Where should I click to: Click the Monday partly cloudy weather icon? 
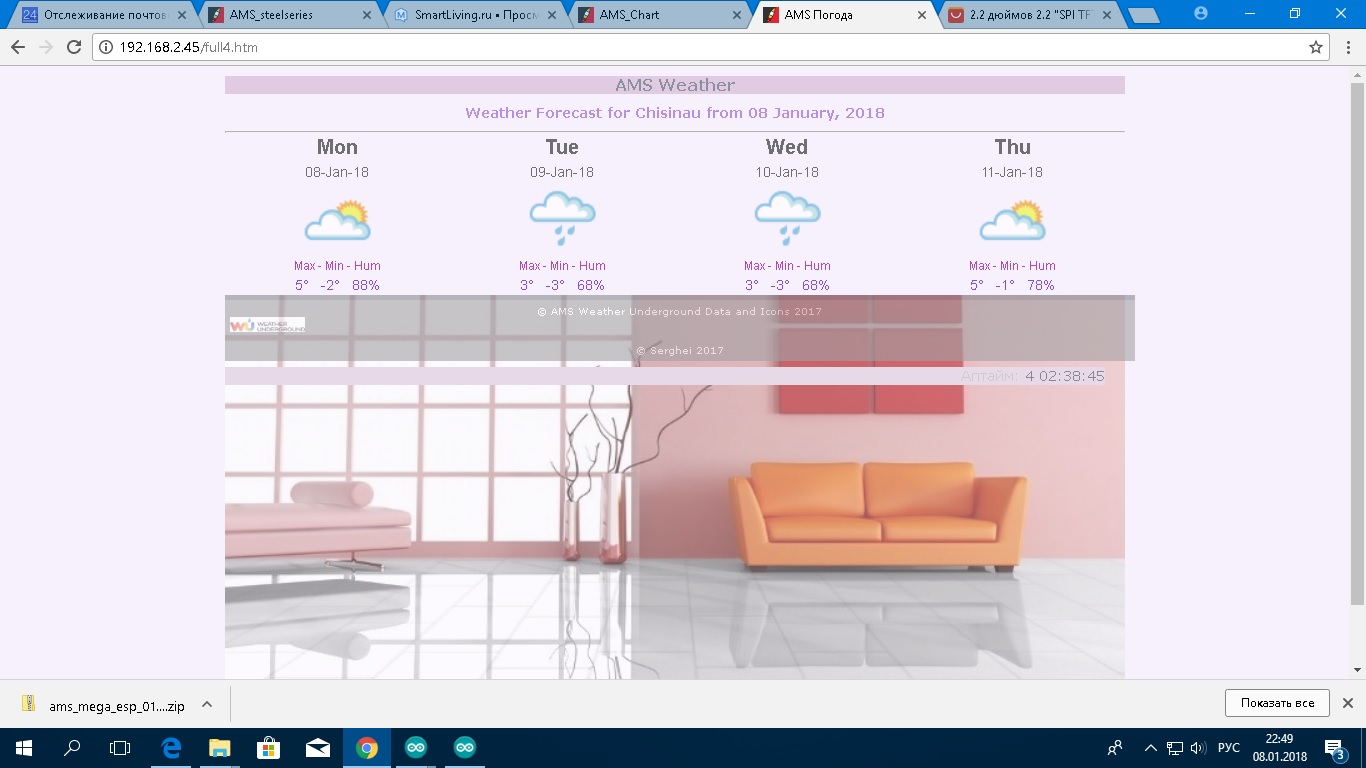[x=337, y=218]
